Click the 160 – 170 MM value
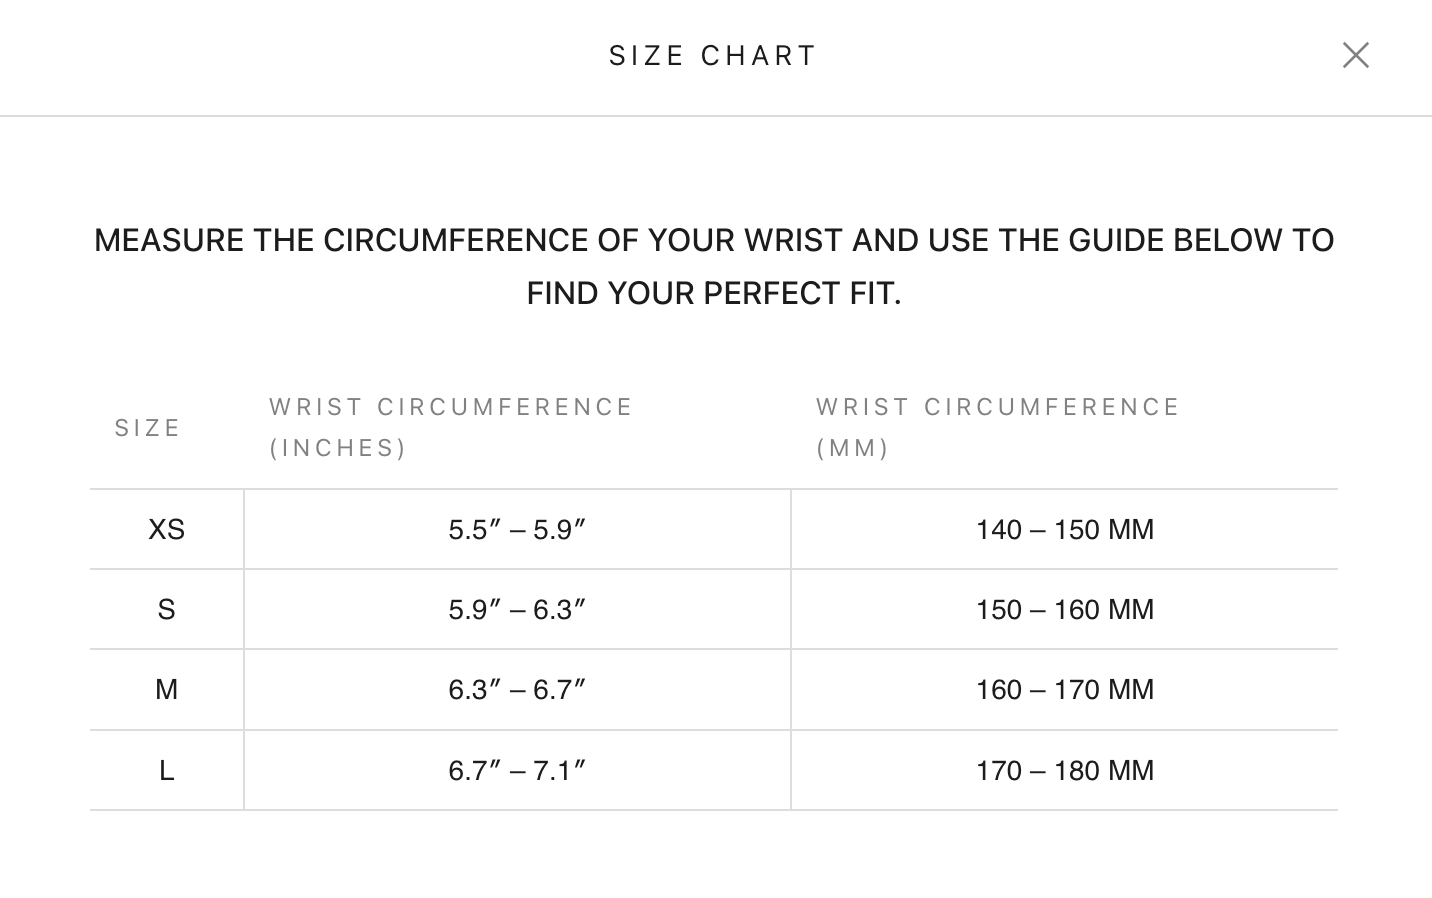 click(x=1065, y=689)
